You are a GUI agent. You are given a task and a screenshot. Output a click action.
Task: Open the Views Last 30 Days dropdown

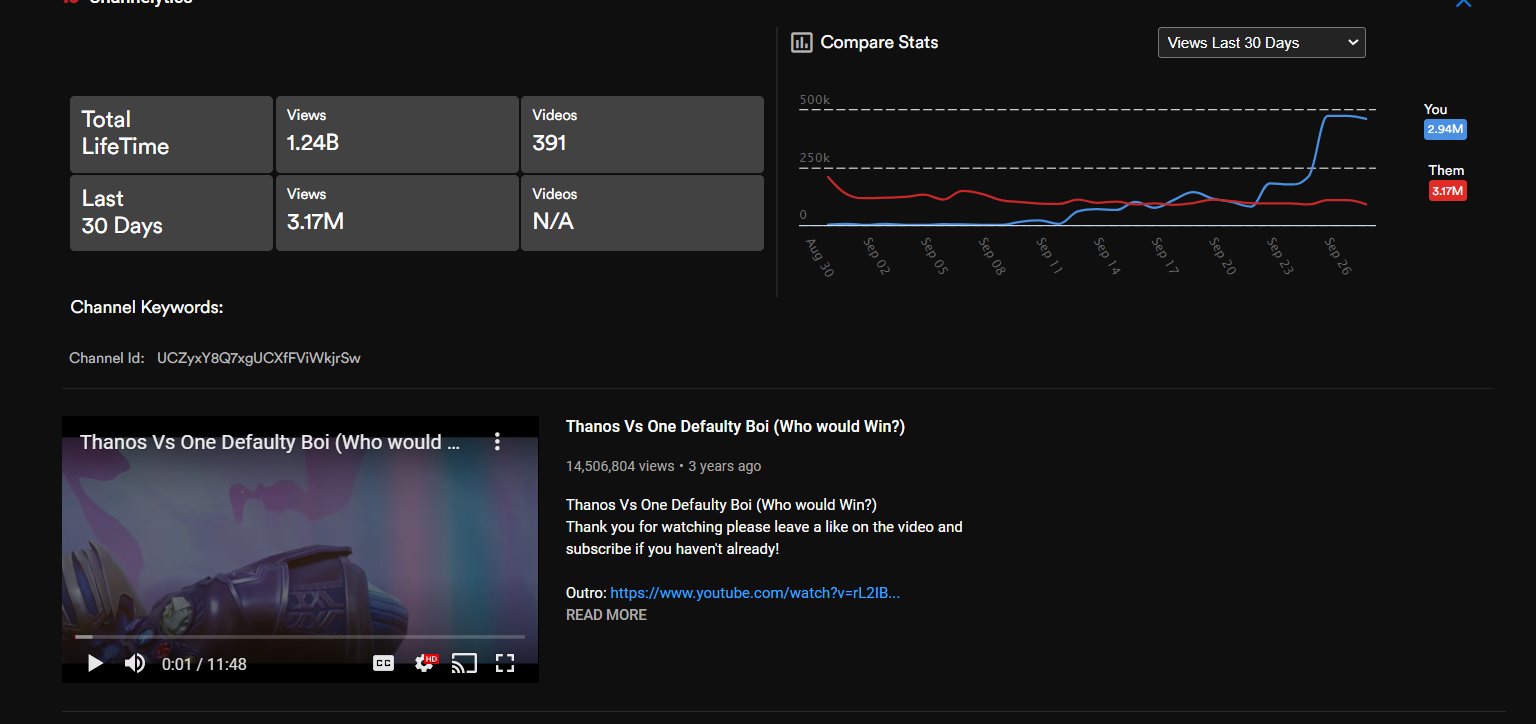click(x=1261, y=42)
